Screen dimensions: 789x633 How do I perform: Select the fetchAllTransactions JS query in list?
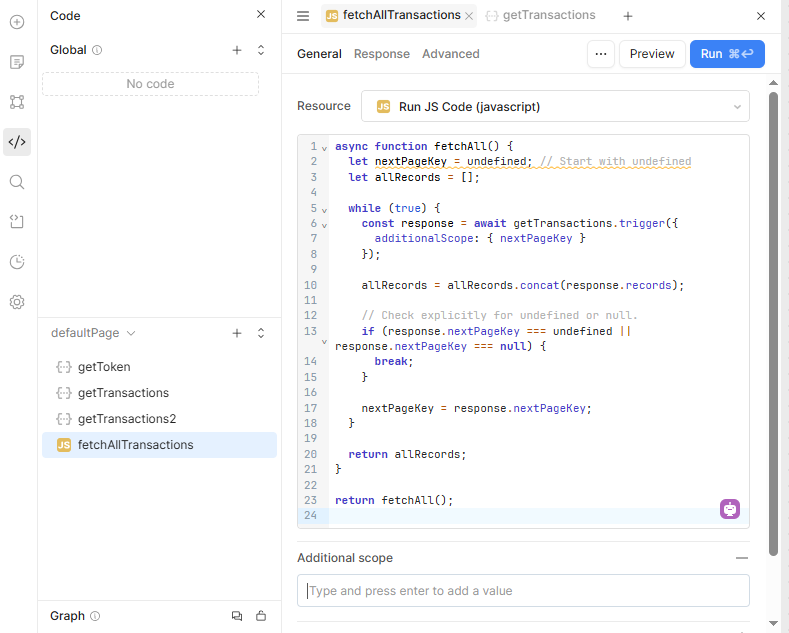click(x=160, y=445)
